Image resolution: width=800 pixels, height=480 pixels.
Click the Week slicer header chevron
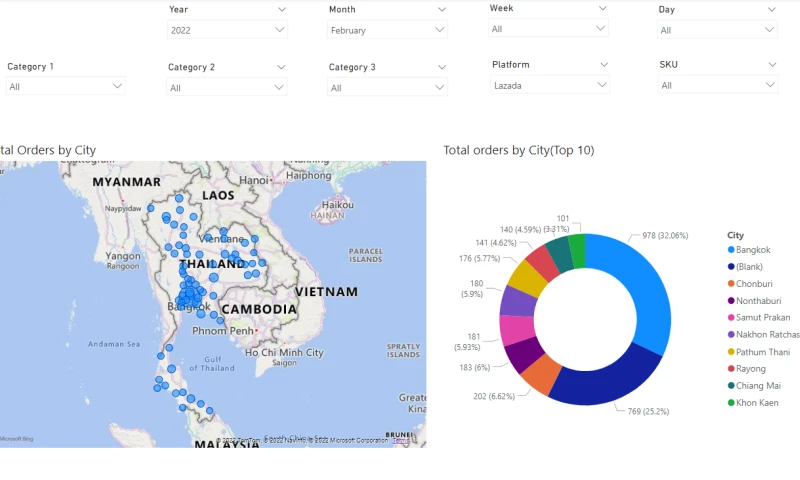click(603, 8)
